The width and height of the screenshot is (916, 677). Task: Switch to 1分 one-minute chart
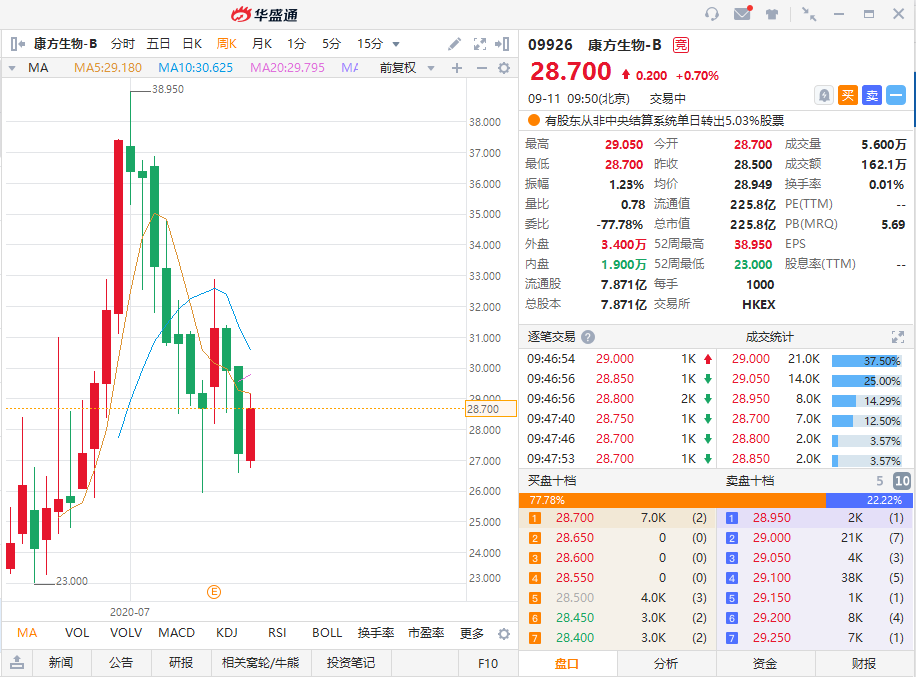[x=296, y=44]
